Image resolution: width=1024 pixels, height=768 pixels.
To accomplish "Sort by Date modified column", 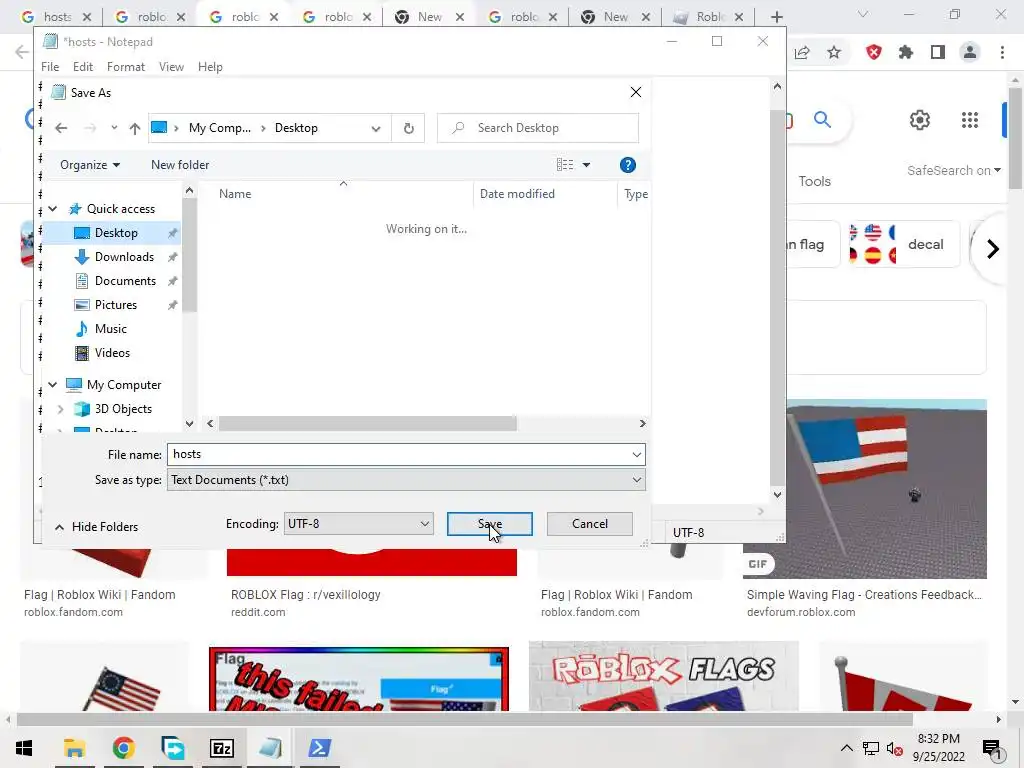I will click(x=517, y=194).
